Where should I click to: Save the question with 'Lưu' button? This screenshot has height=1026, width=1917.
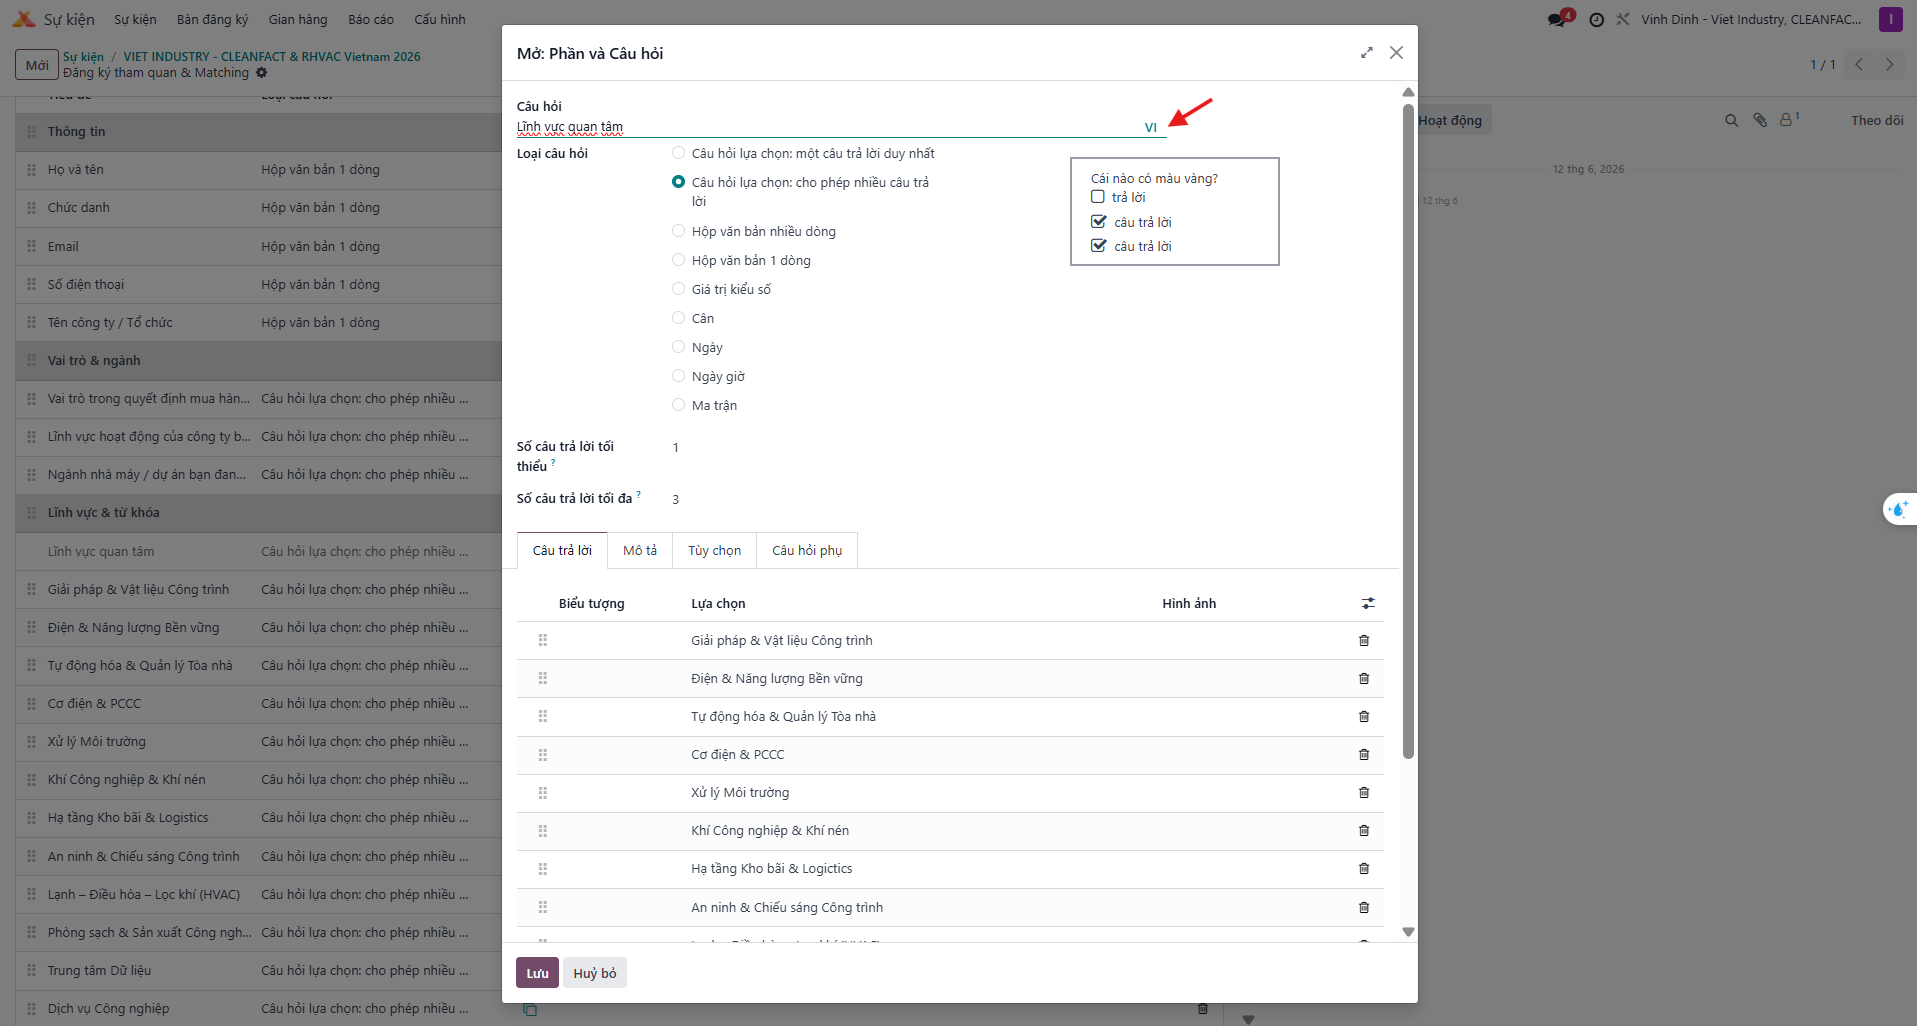coord(537,973)
